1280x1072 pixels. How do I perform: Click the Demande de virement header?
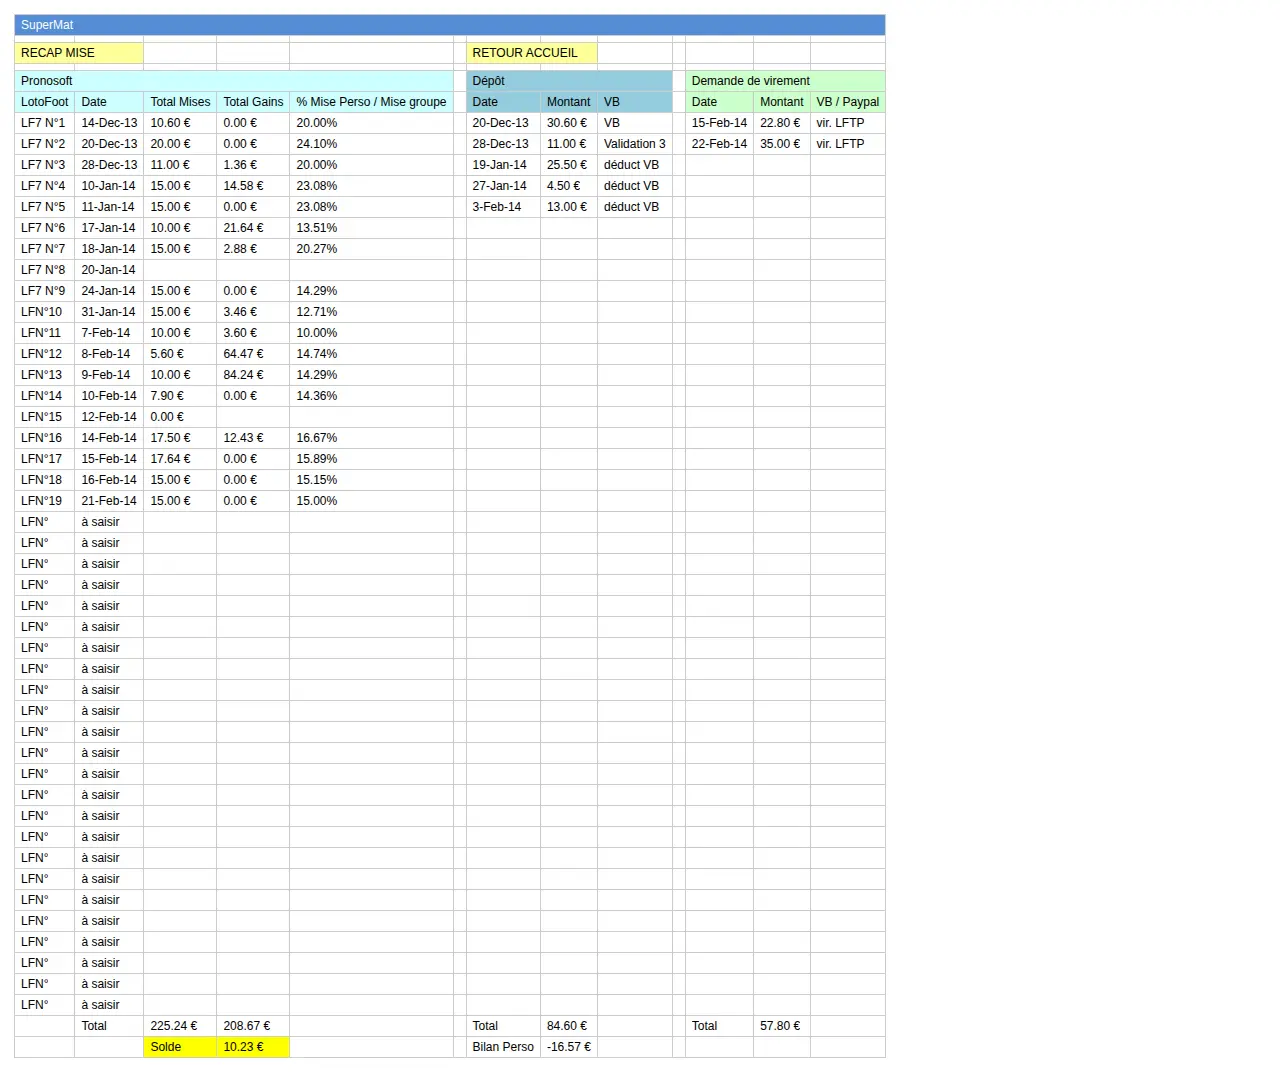click(x=785, y=81)
